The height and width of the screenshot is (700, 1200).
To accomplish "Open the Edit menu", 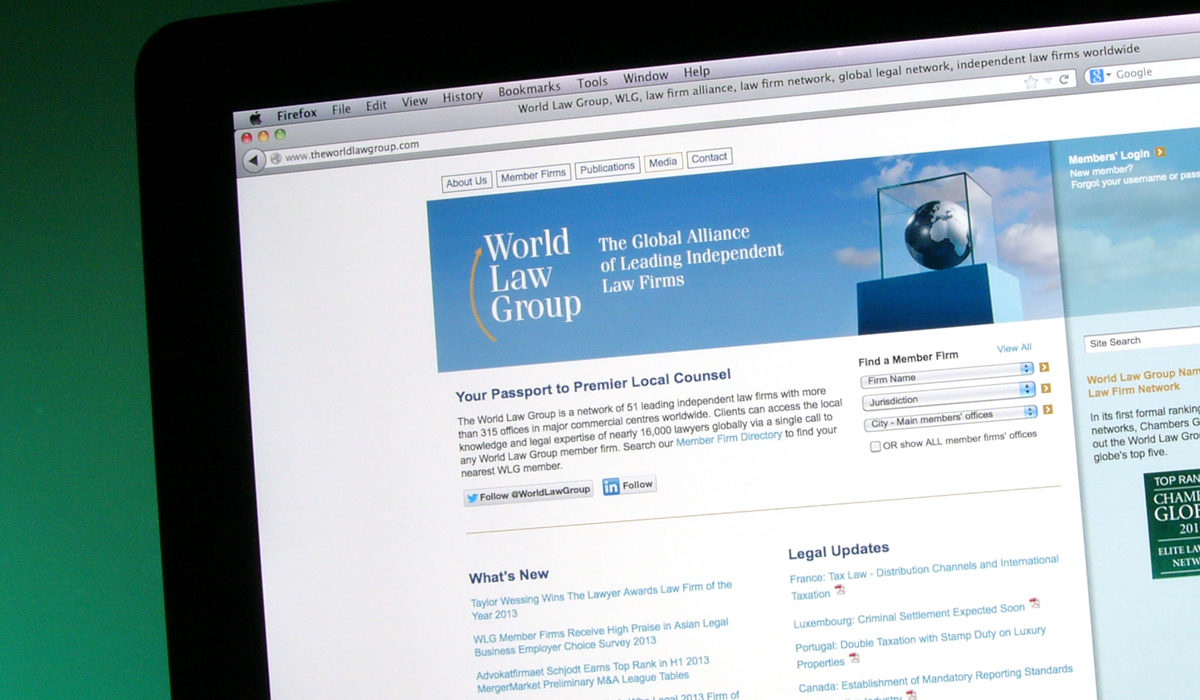I will [376, 105].
